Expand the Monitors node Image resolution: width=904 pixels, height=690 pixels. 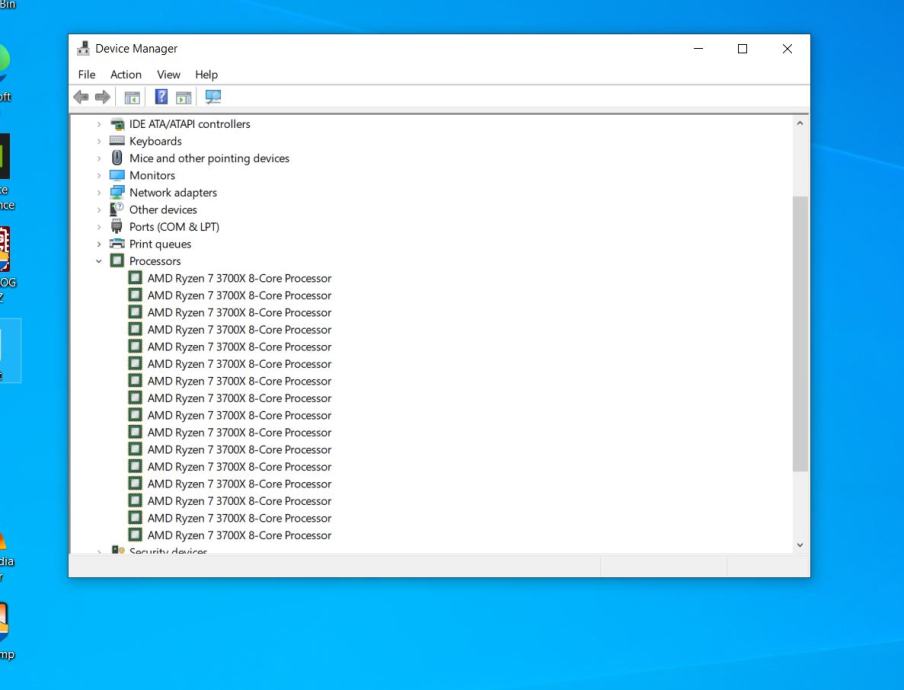pyautogui.click(x=99, y=175)
